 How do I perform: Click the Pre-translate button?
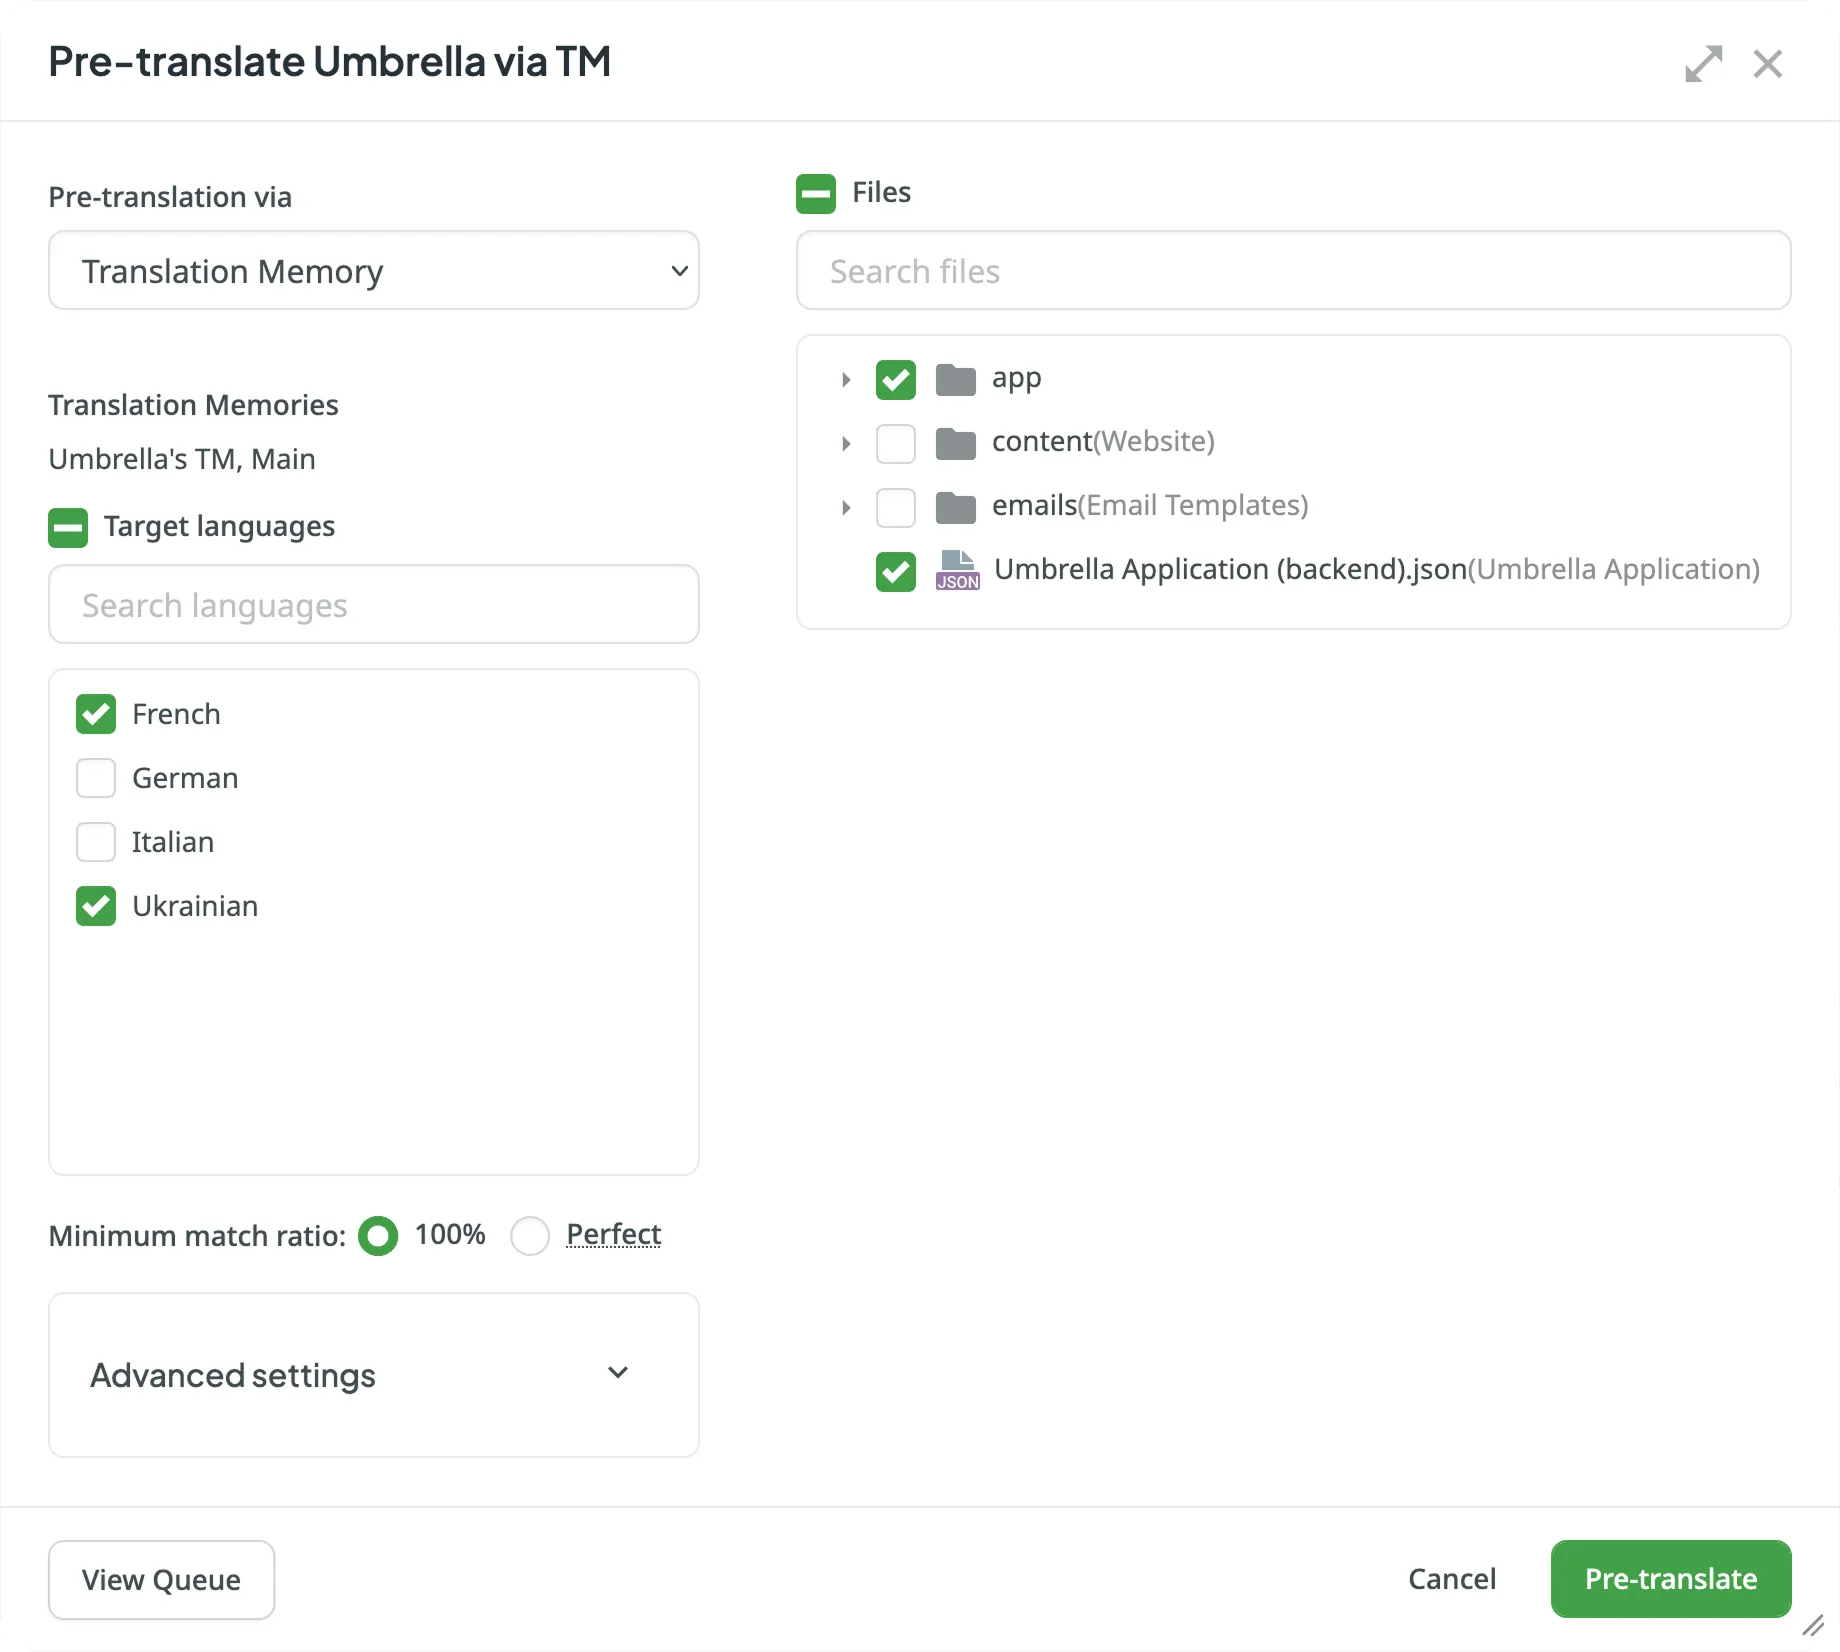(x=1670, y=1579)
